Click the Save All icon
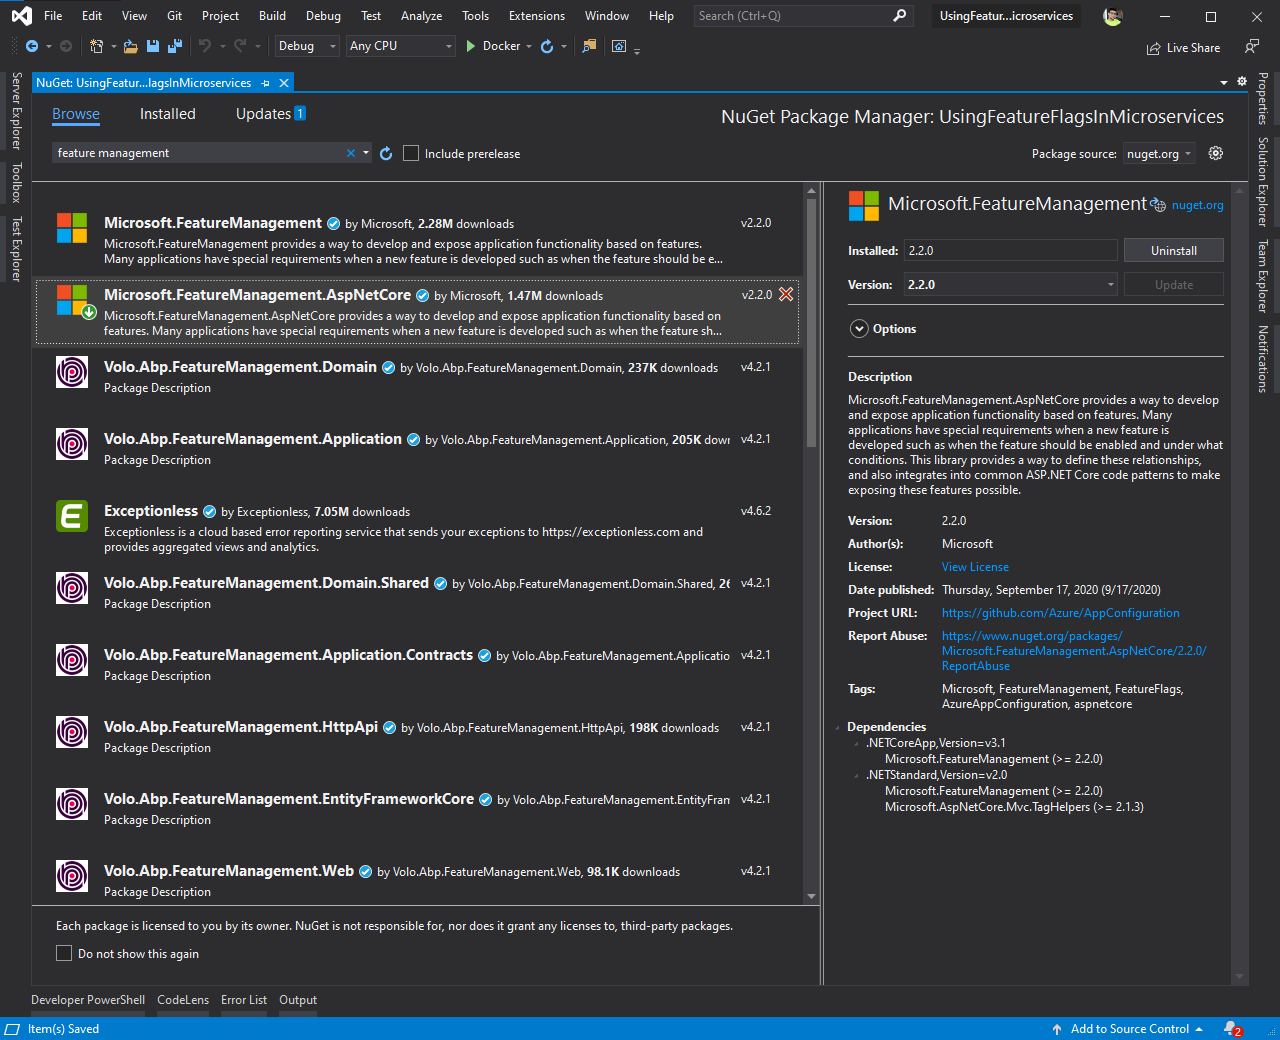Viewport: 1280px width, 1040px height. pyautogui.click(x=175, y=46)
